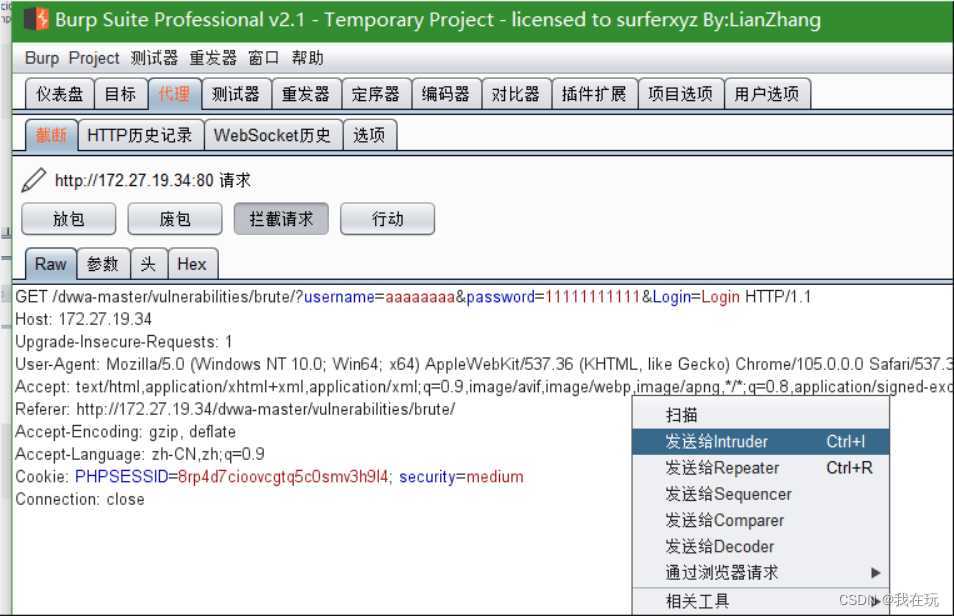Choose 发送给Intruder from context menu
Viewport: 954px width, 616px height.
761,441
